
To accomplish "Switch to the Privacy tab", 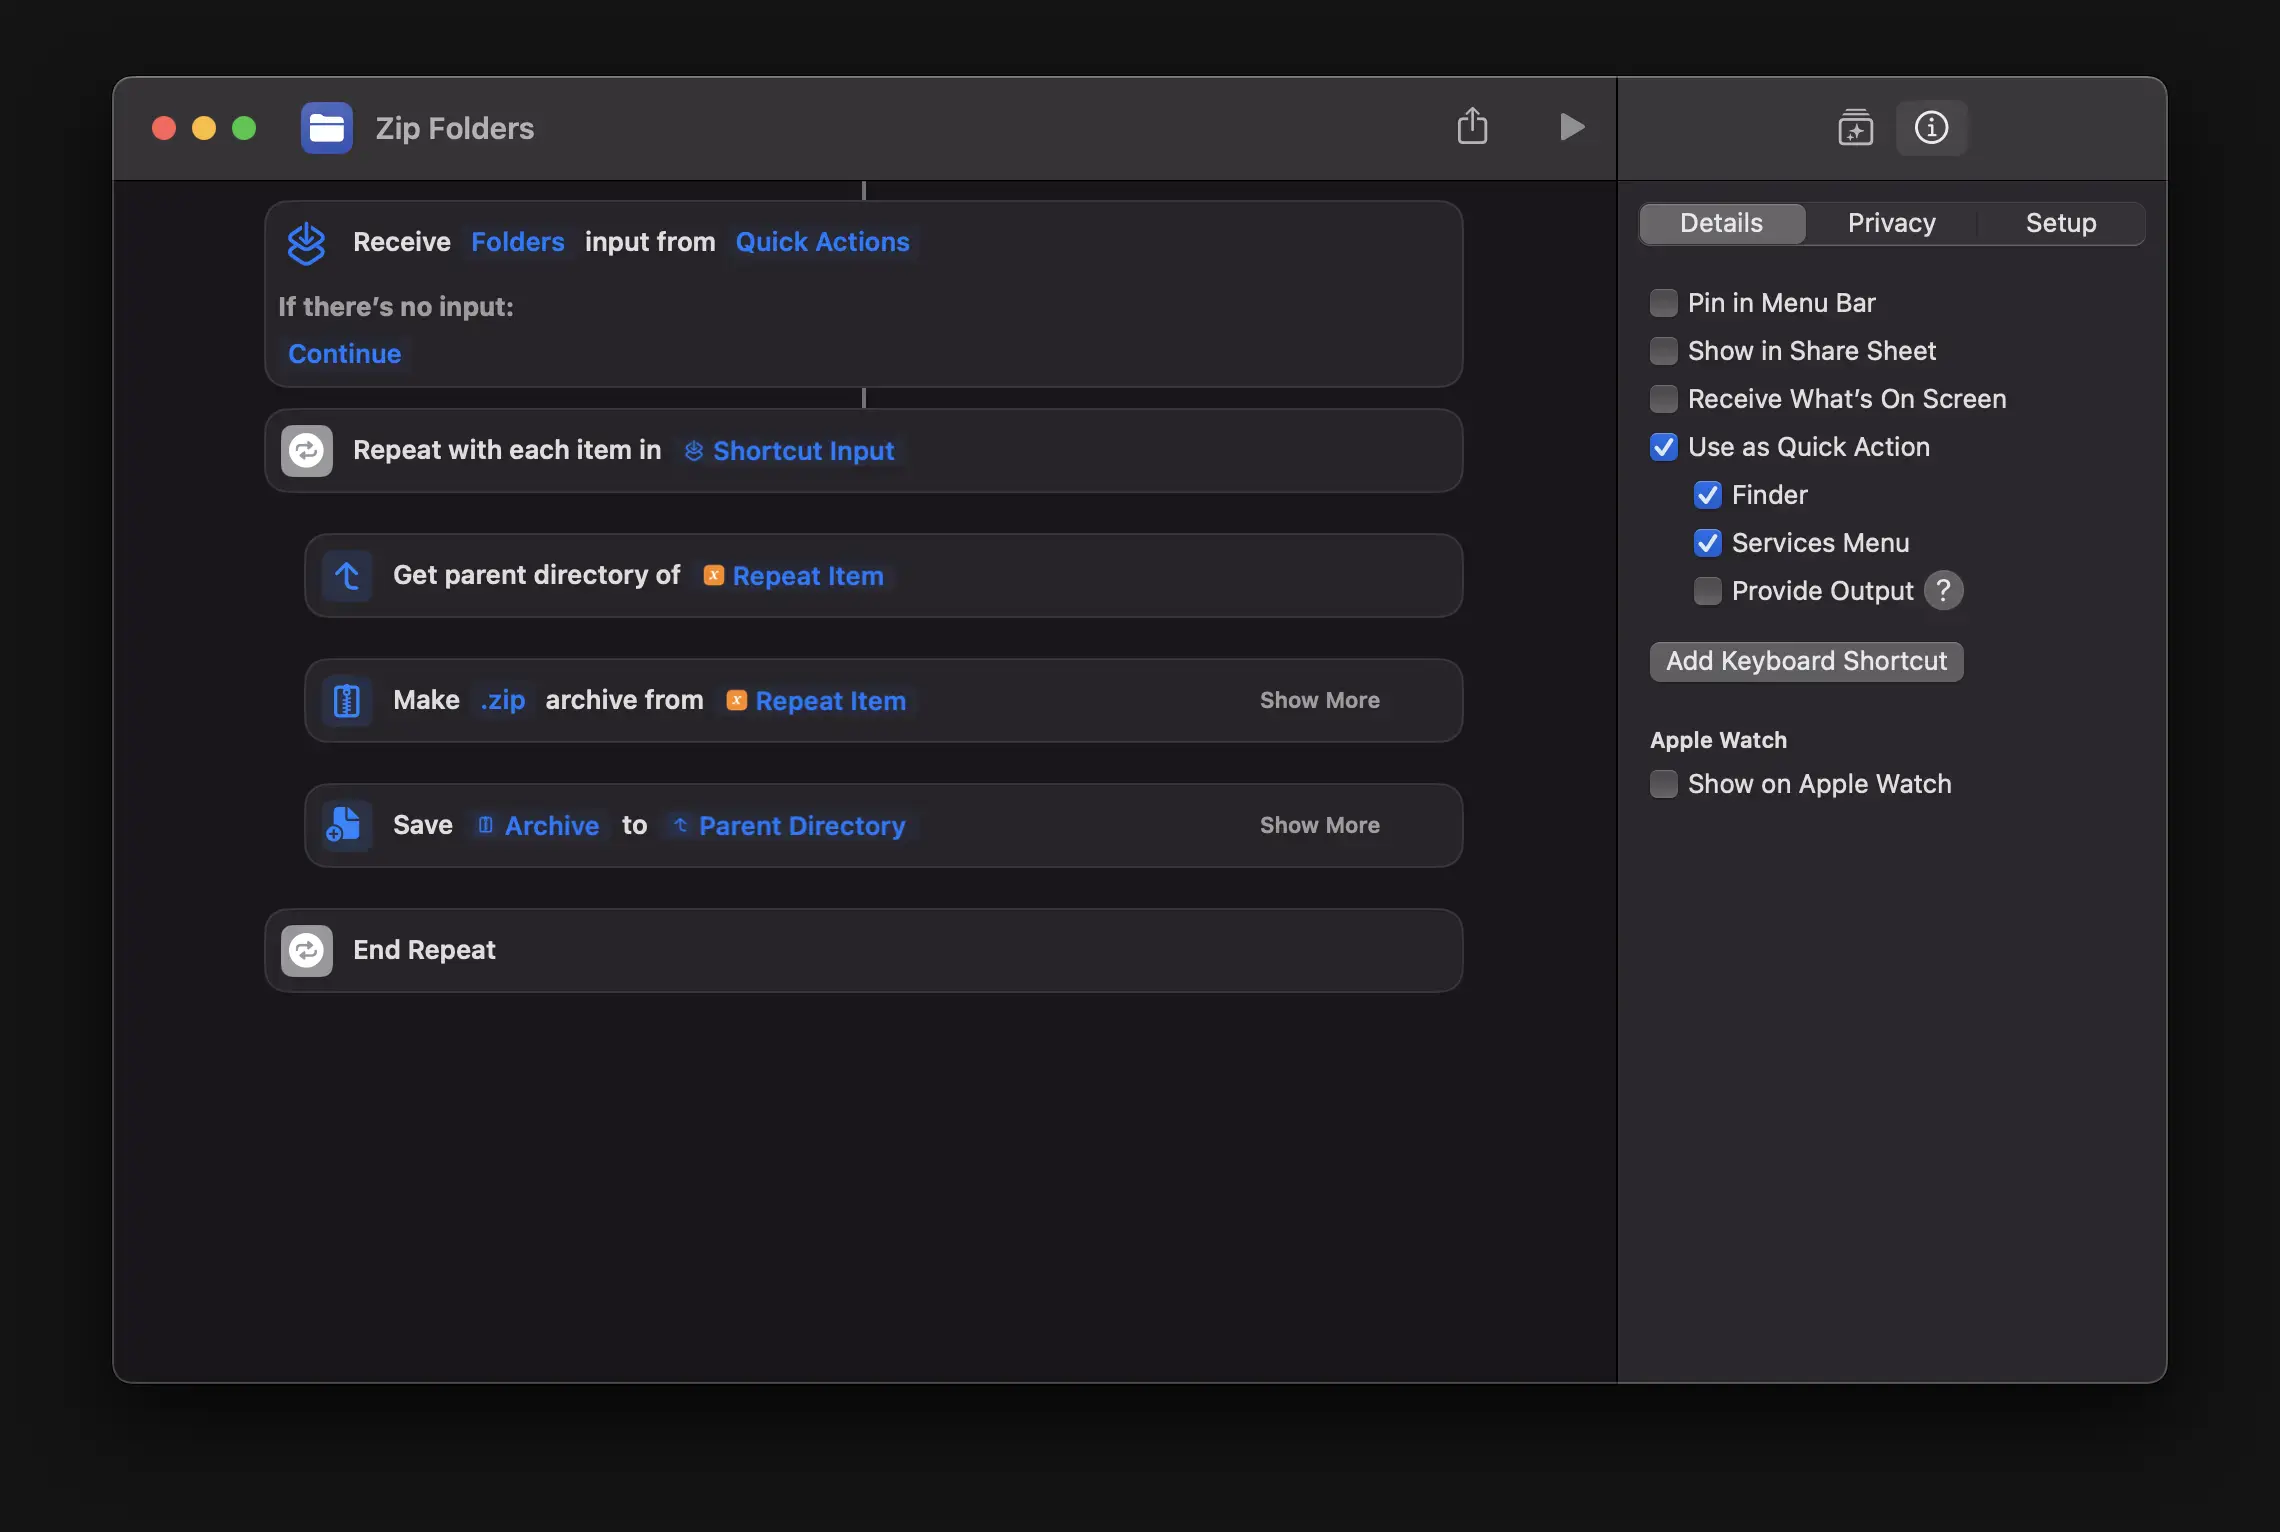I will click(1890, 223).
